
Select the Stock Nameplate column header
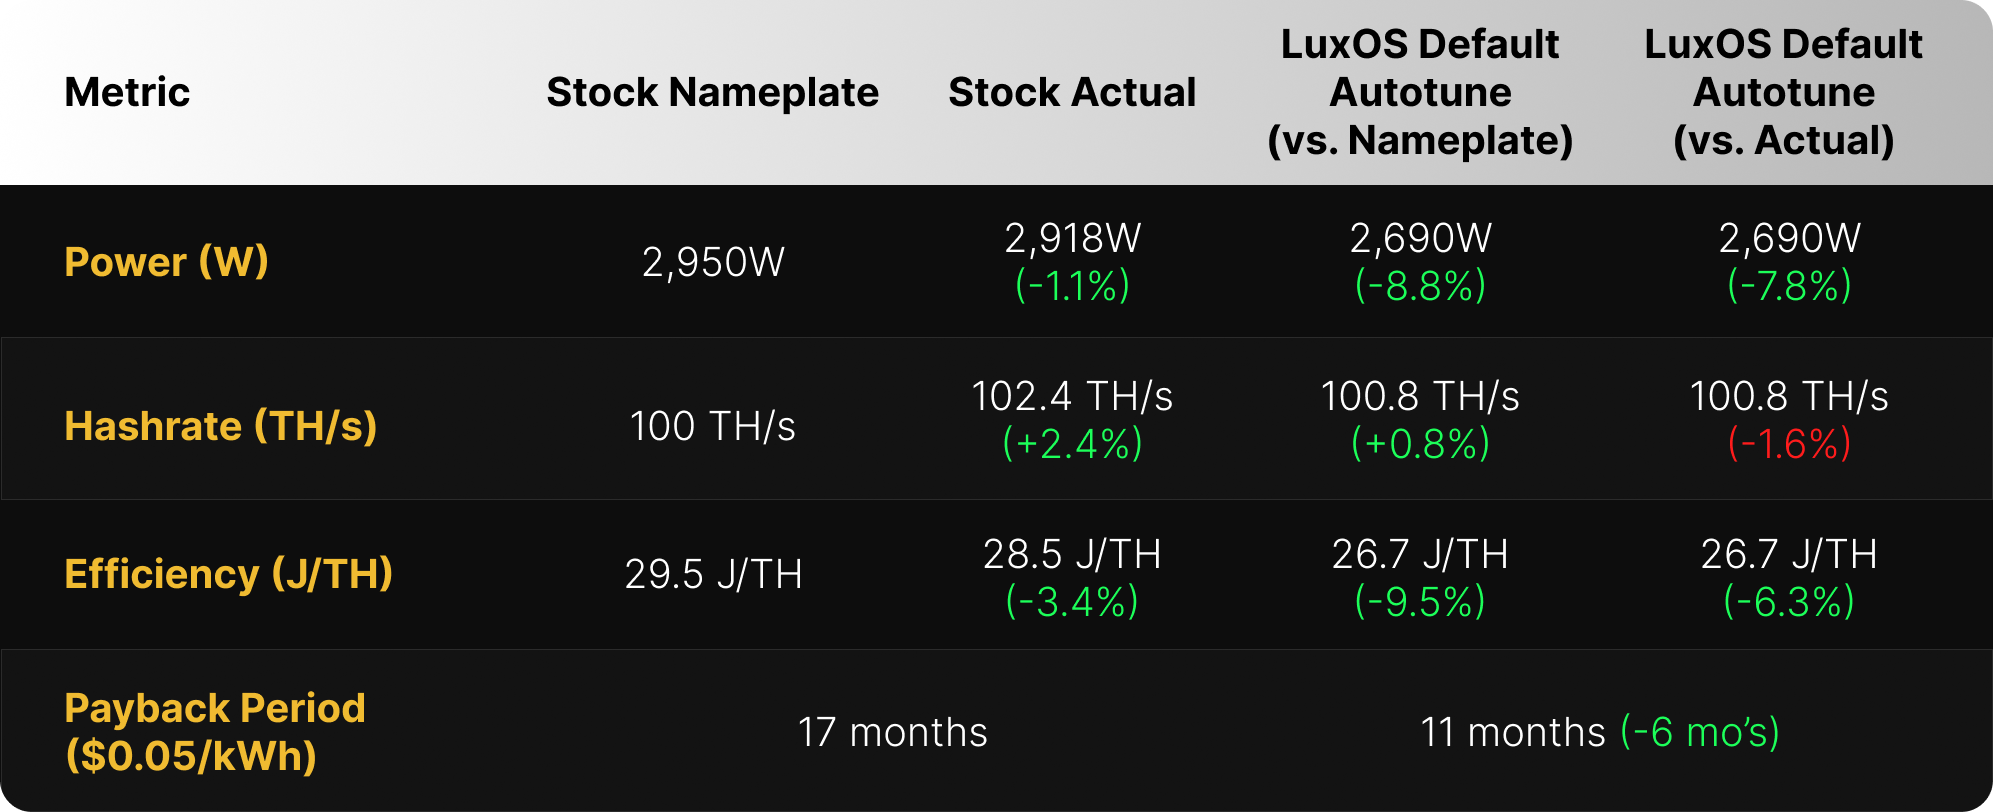pos(712,92)
